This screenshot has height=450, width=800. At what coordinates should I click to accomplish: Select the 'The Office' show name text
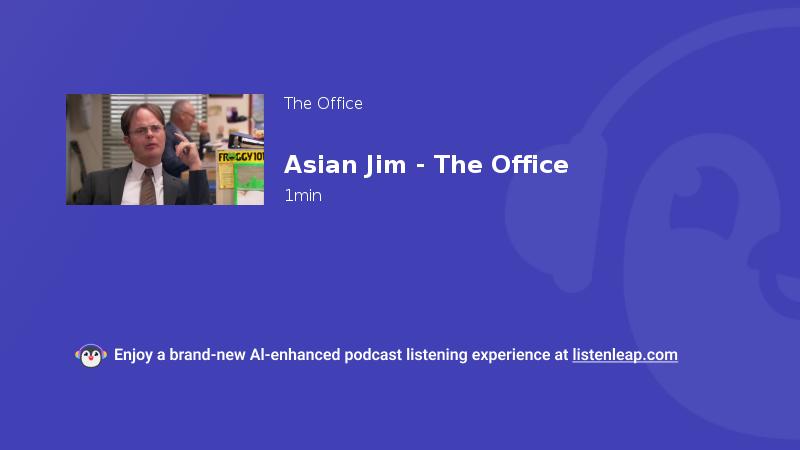323,104
